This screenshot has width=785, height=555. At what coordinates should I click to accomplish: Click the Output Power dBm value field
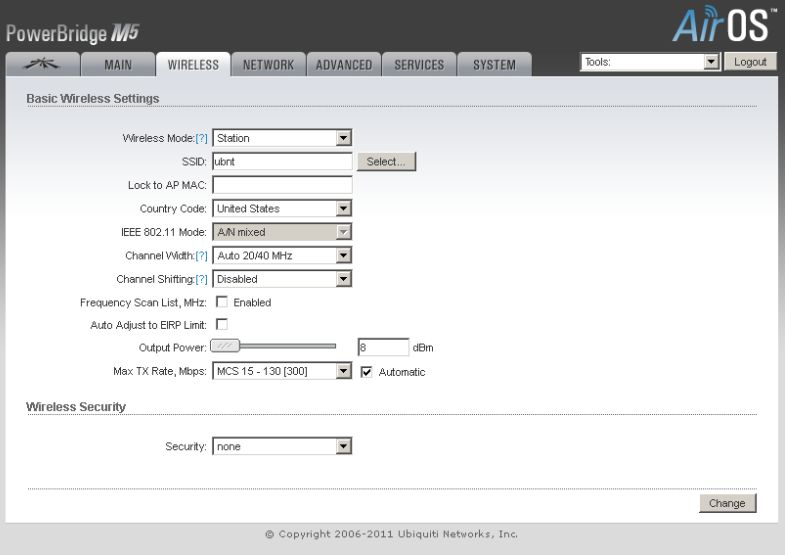coord(383,347)
